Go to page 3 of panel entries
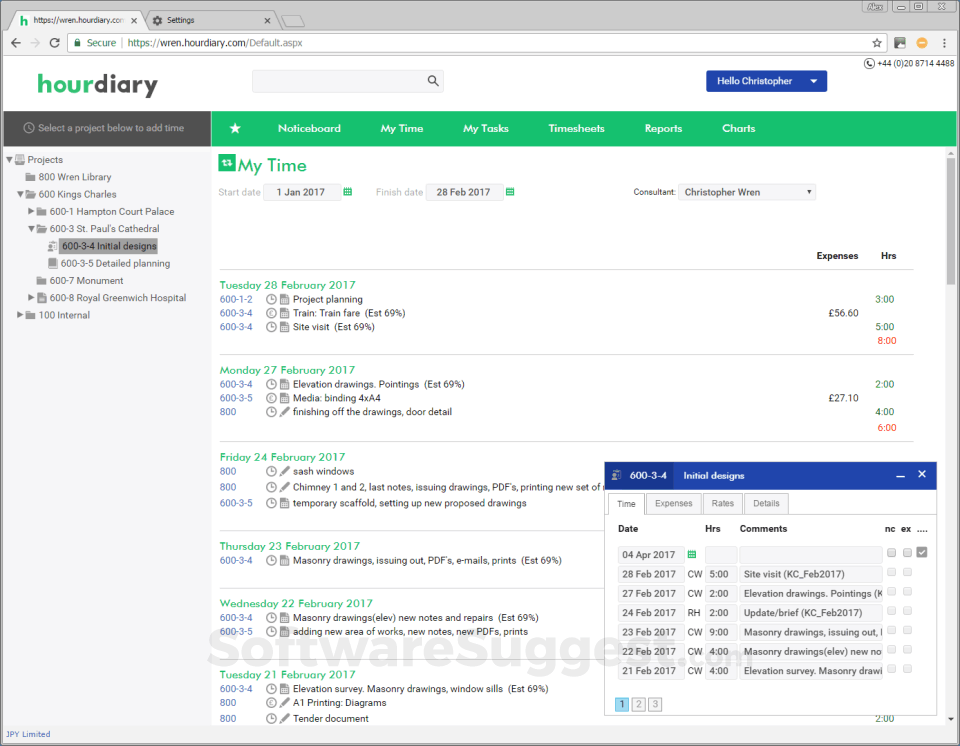The height and width of the screenshot is (746, 960). [x=655, y=704]
